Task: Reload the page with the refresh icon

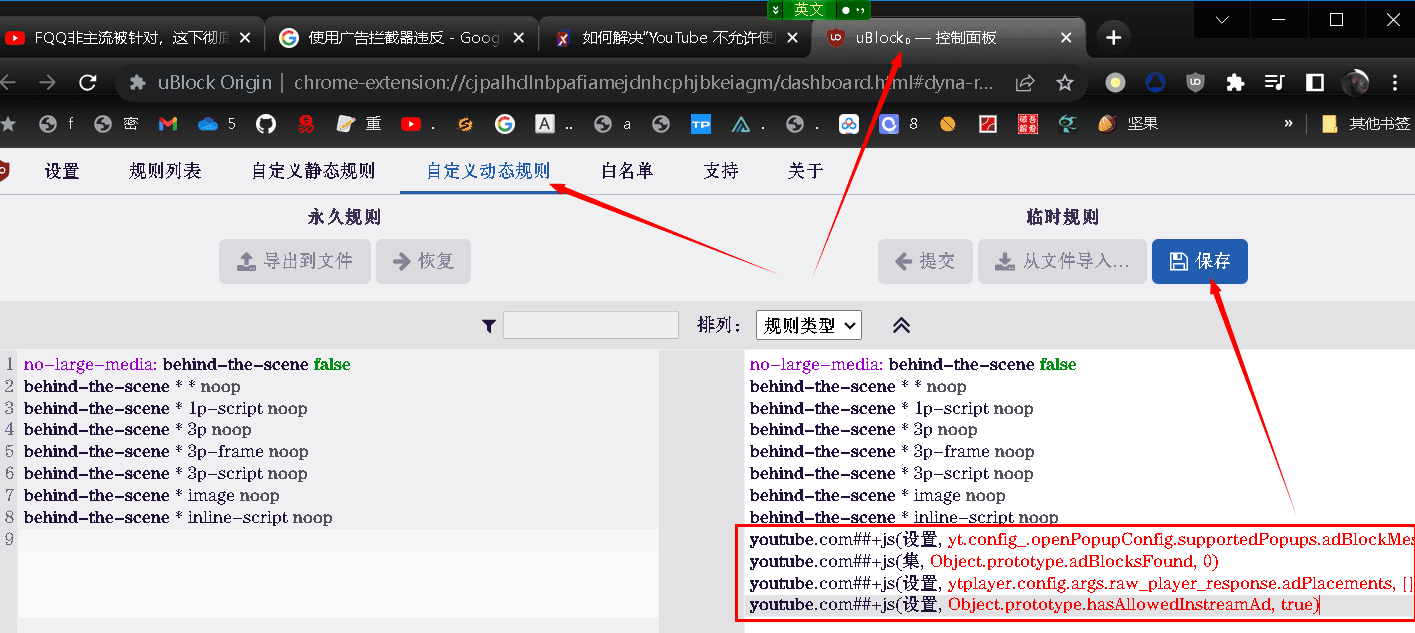Action: pos(88,83)
